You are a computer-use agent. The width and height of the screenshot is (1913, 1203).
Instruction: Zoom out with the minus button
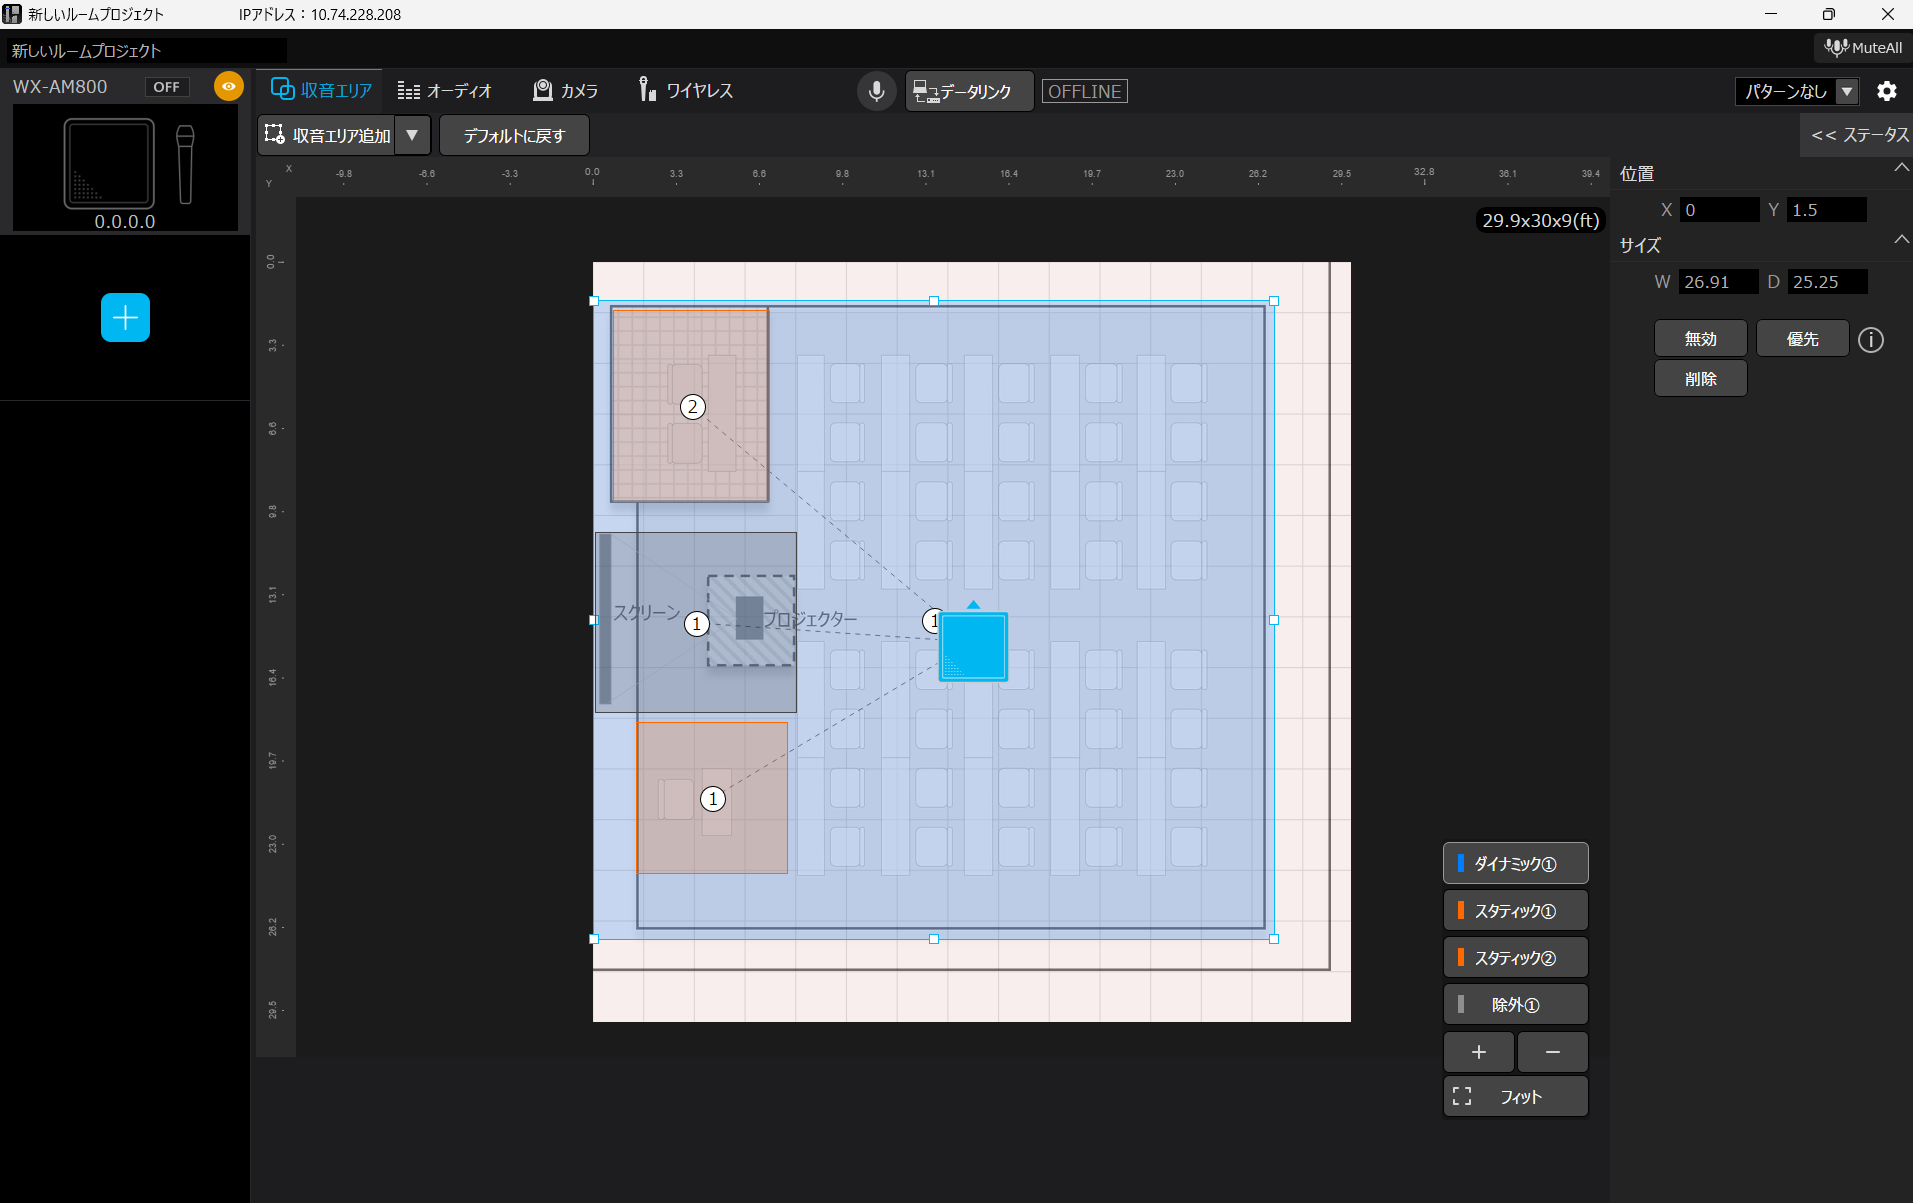[x=1552, y=1052]
